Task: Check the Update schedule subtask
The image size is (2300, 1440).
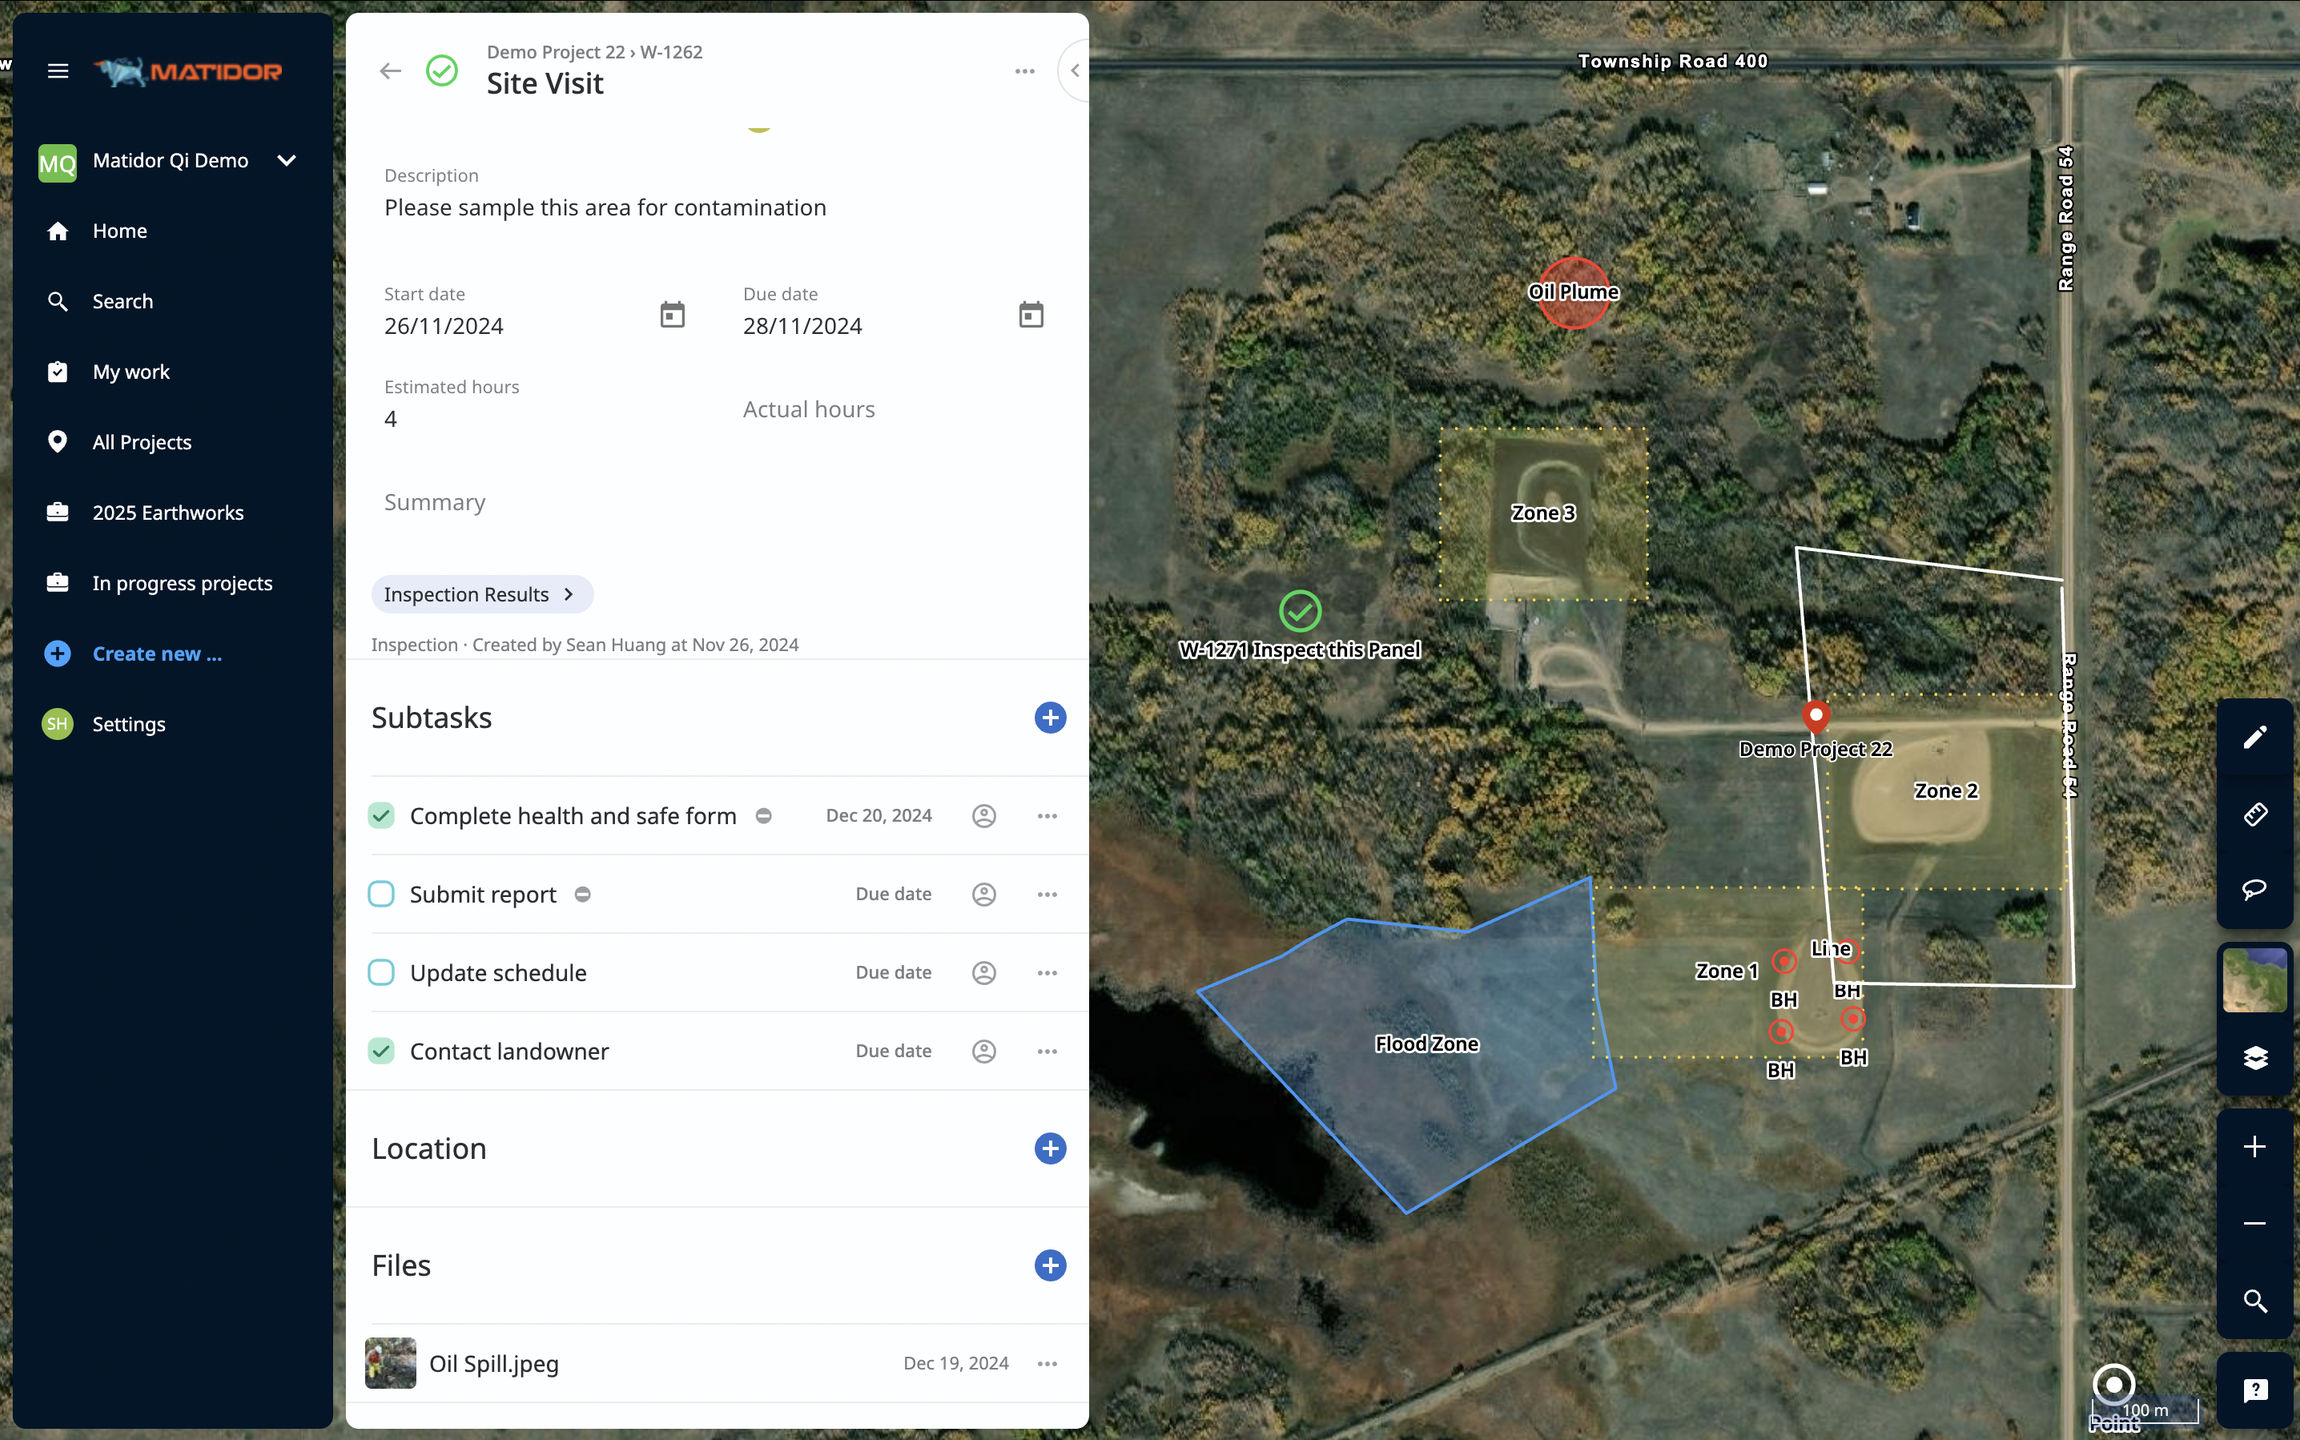Action: [x=381, y=973]
